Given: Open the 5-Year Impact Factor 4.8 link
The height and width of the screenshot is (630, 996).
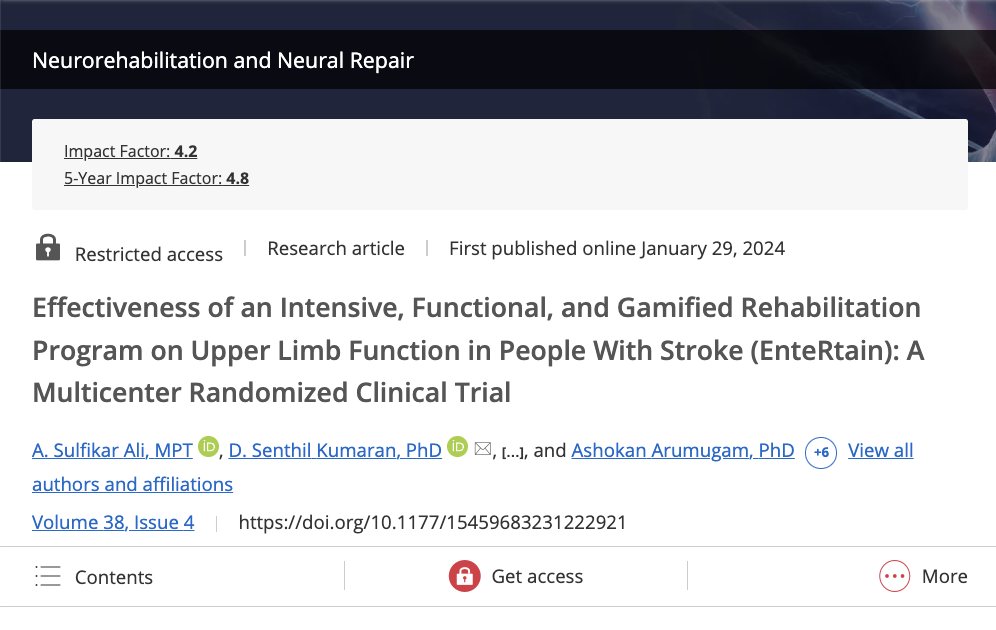Looking at the screenshot, I should pyautogui.click(x=156, y=178).
